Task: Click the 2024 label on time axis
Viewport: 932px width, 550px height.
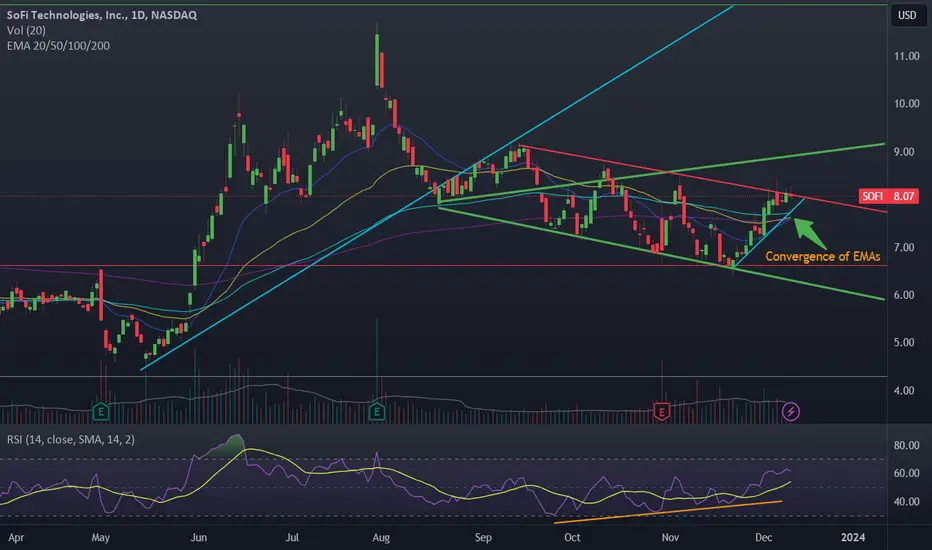Action: [853, 538]
